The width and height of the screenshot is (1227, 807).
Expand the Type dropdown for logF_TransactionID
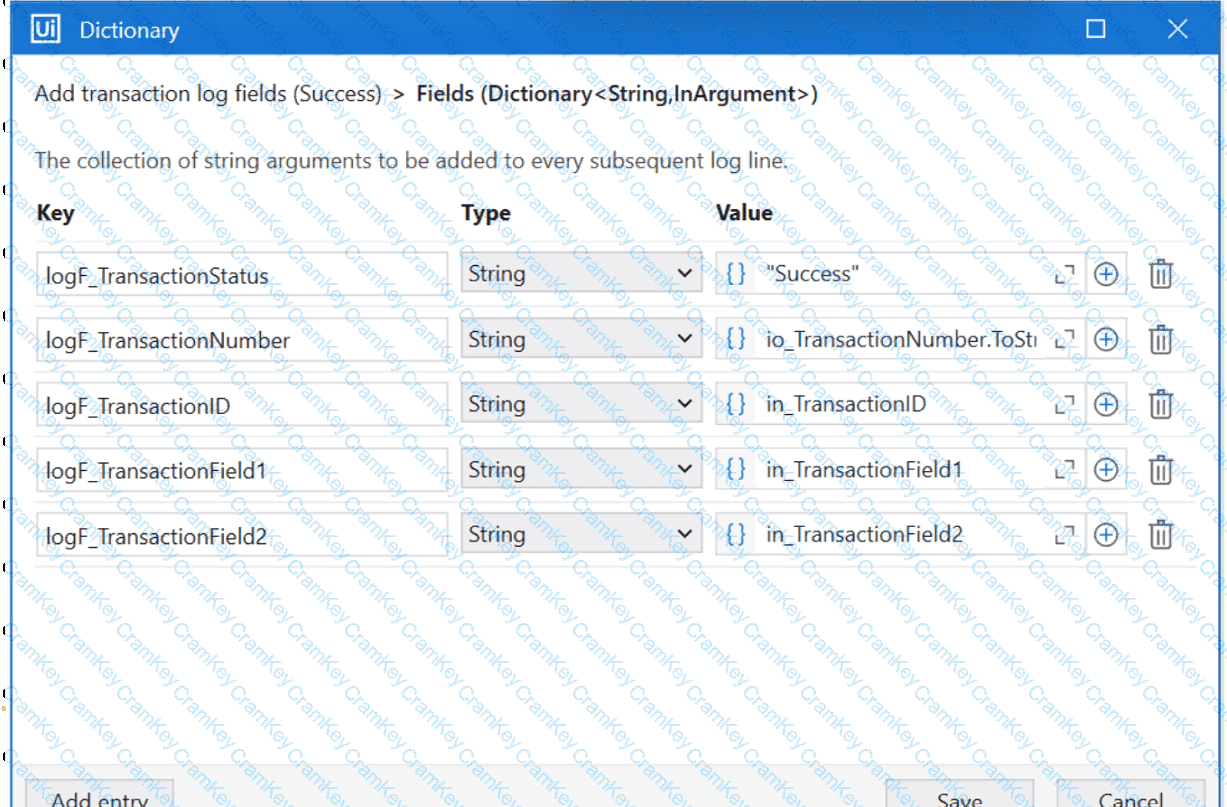coord(581,404)
